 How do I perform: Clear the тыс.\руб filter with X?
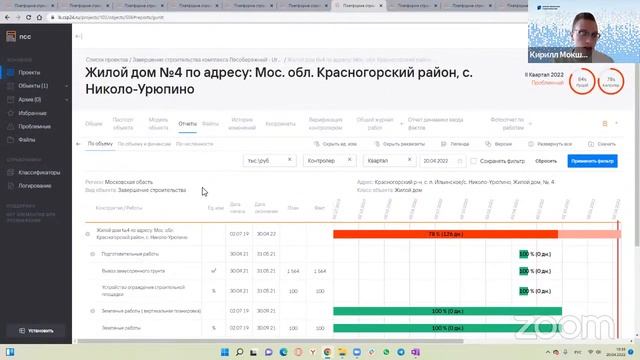(x=289, y=160)
